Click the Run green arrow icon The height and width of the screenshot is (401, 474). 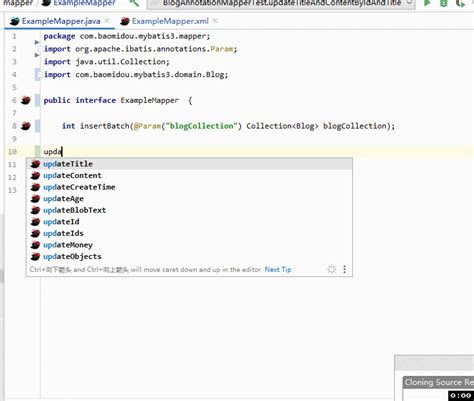tap(427, 3)
